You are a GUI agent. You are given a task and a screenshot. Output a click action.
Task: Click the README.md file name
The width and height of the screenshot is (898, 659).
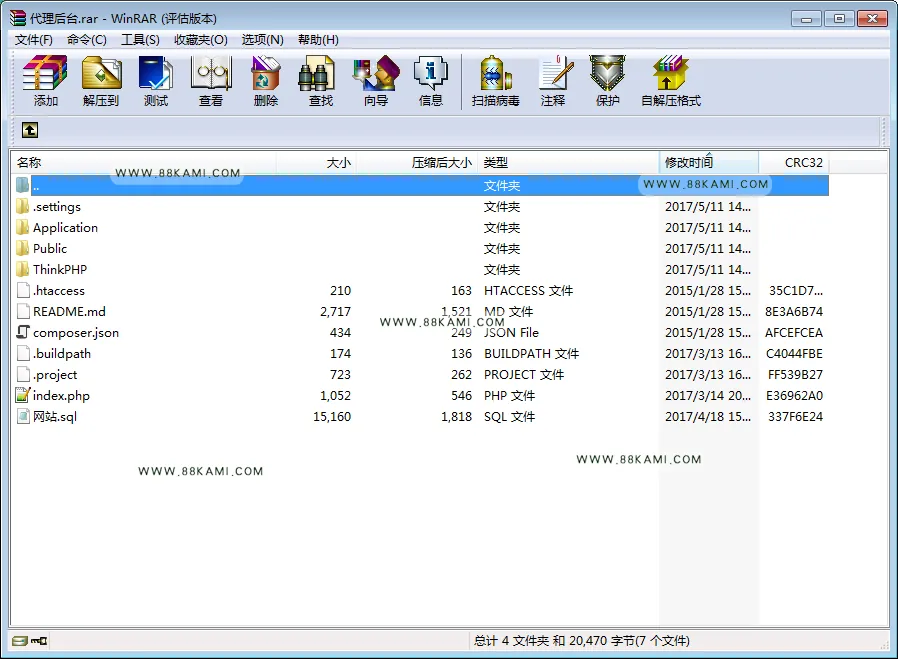pos(69,311)
